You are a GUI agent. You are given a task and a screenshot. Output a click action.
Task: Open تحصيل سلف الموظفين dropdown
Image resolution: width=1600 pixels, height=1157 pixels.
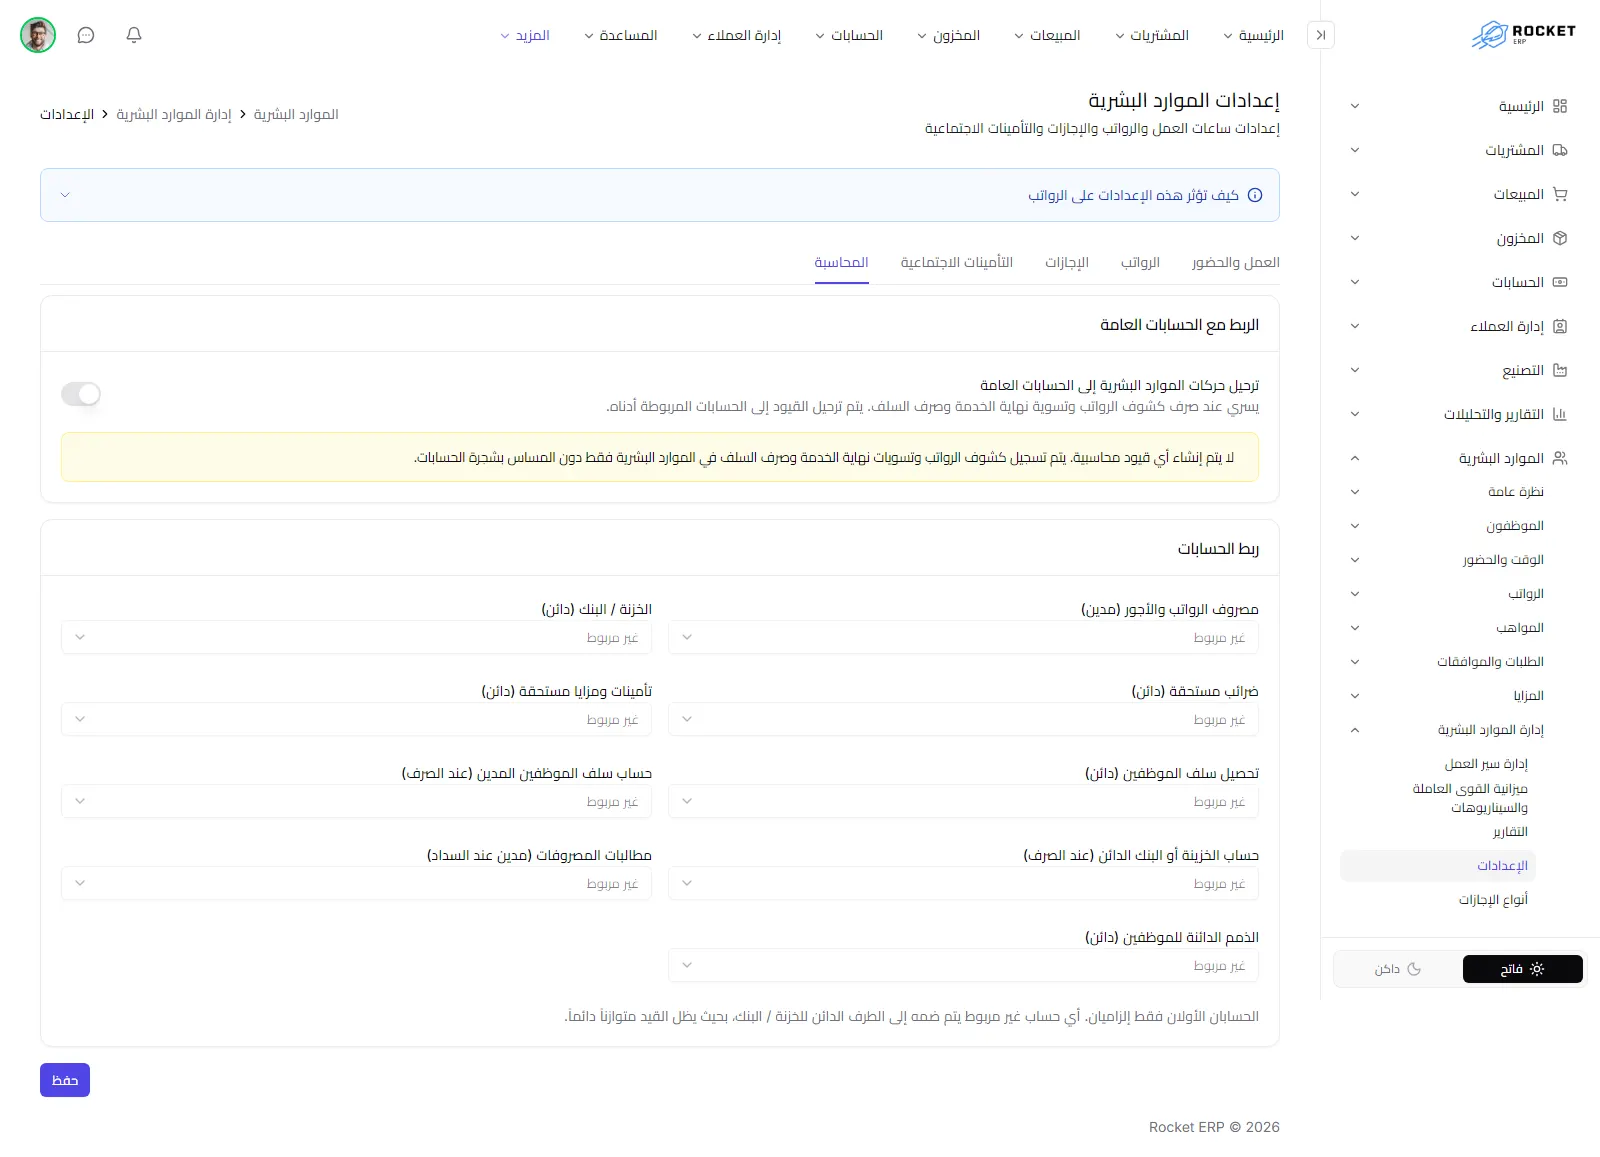point(963,801)
